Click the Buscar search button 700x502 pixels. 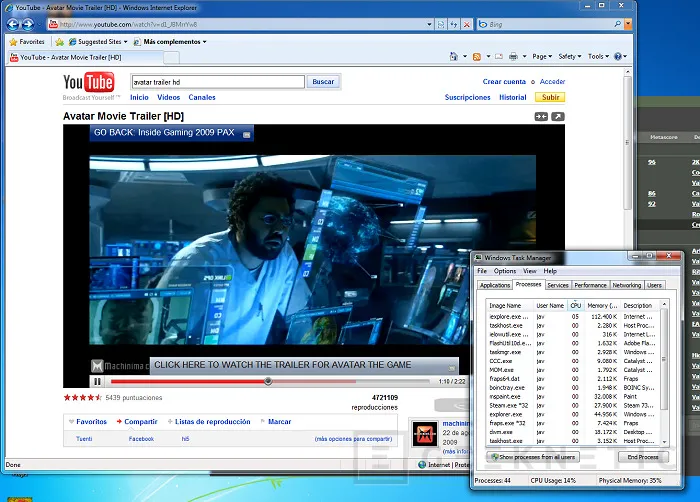323,82
